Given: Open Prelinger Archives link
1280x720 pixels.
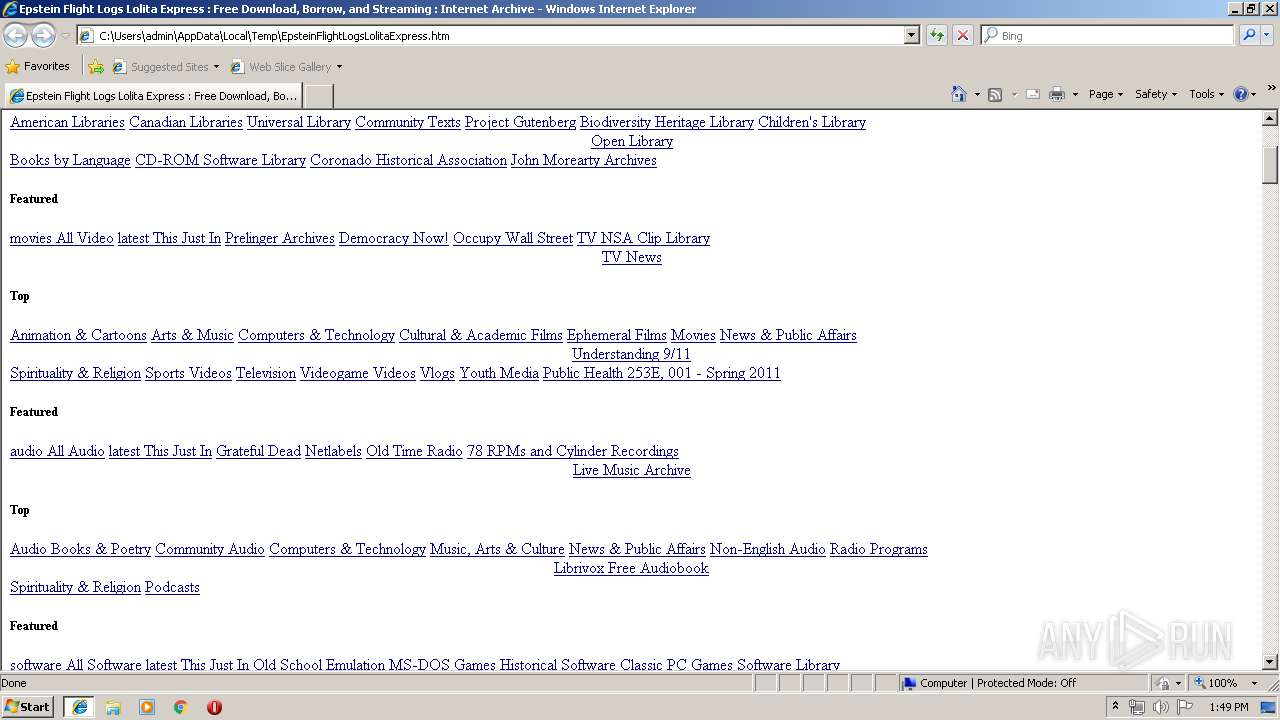Looking at the screenshot, I should pyautogui.click(x=279, y=238).
